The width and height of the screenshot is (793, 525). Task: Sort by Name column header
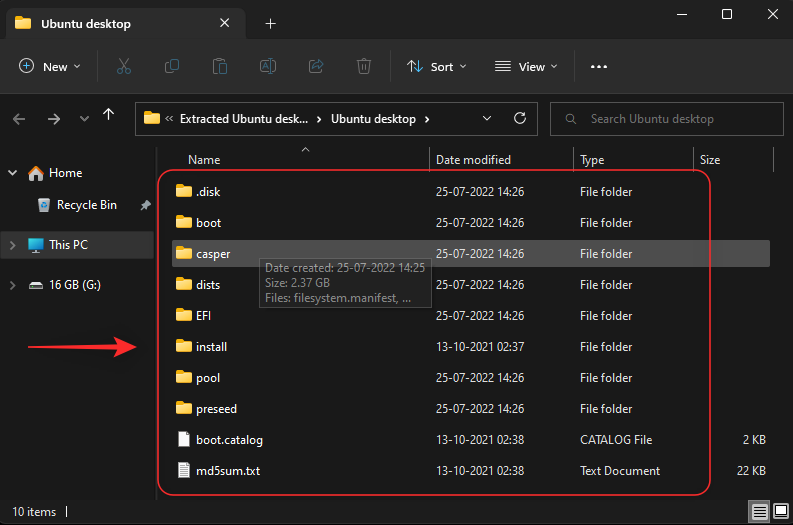pyautogui.click(x=204, y=160)
